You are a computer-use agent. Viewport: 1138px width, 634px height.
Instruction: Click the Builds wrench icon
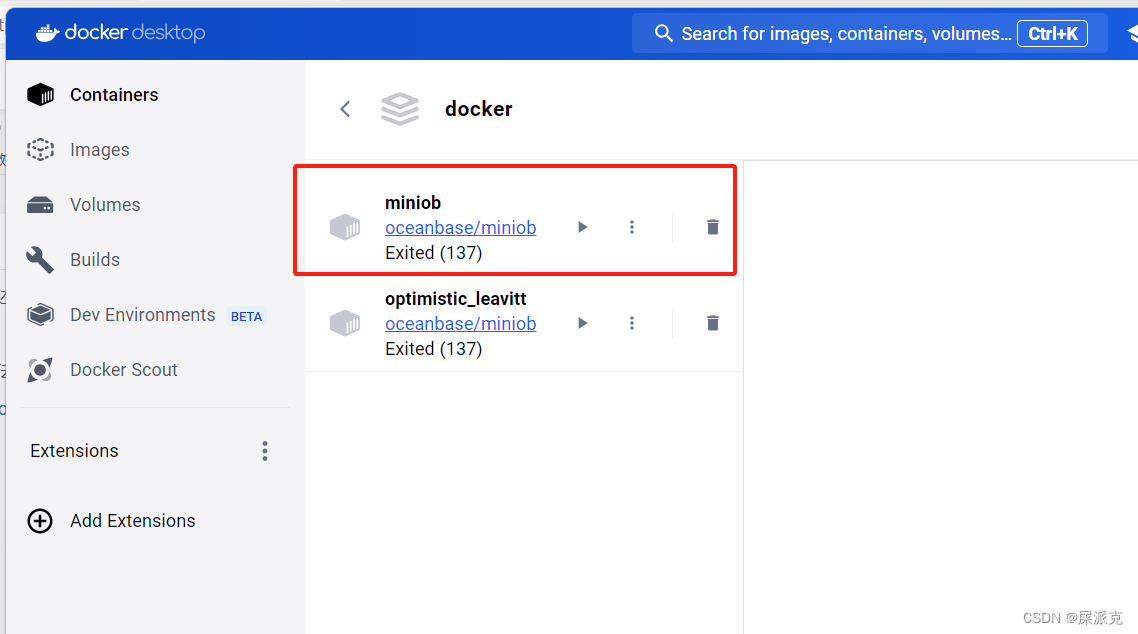tap(40, 260)
